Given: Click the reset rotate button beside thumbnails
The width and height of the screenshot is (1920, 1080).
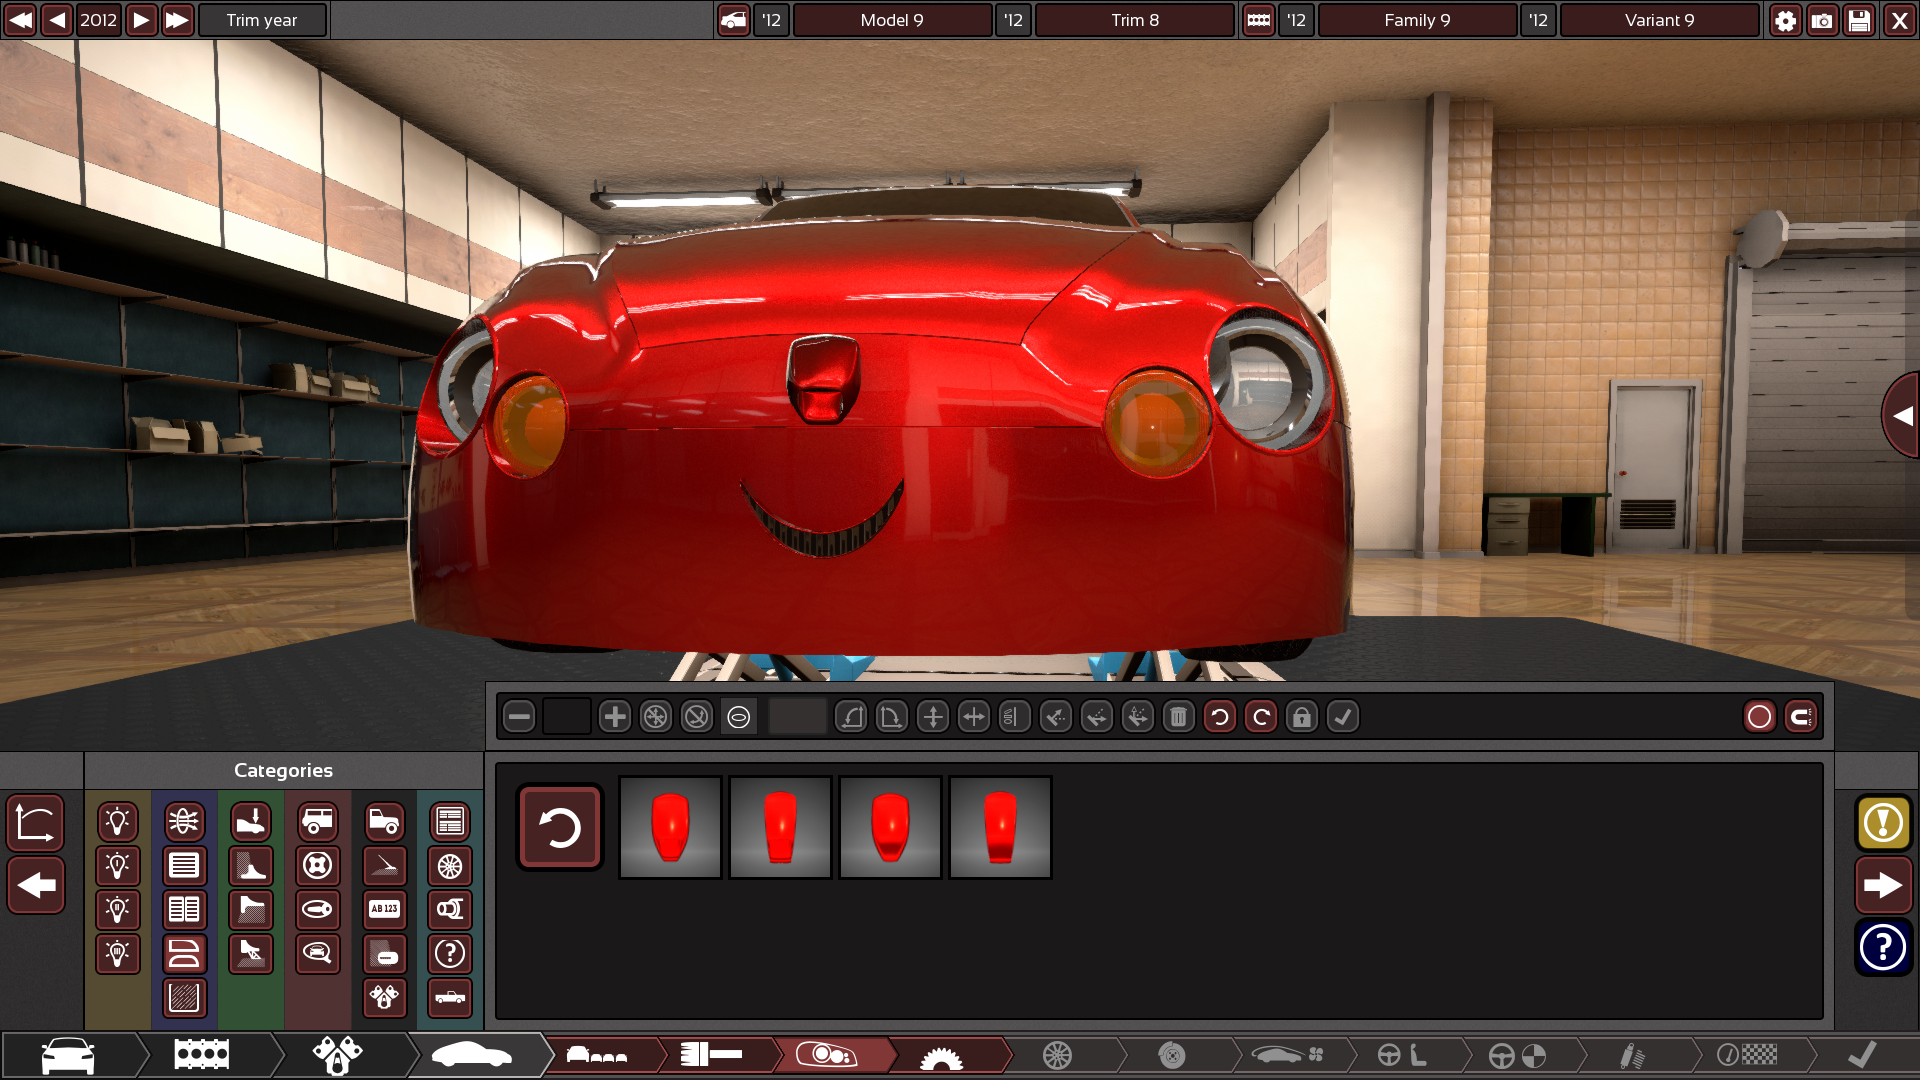Looking at the screenshot, I should 560,827.
